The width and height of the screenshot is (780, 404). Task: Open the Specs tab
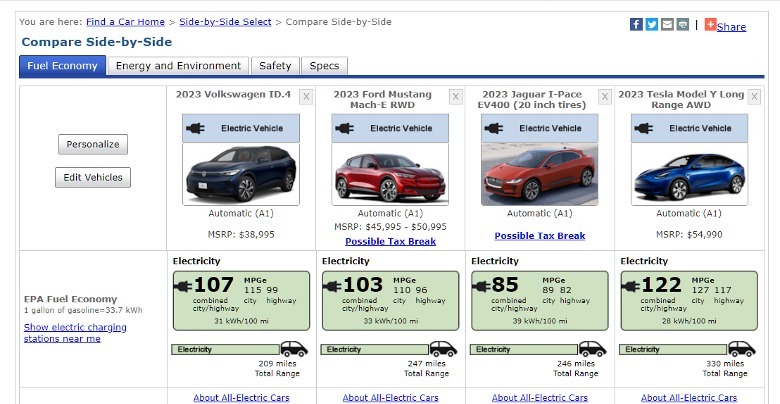click(x=324, y=66)
